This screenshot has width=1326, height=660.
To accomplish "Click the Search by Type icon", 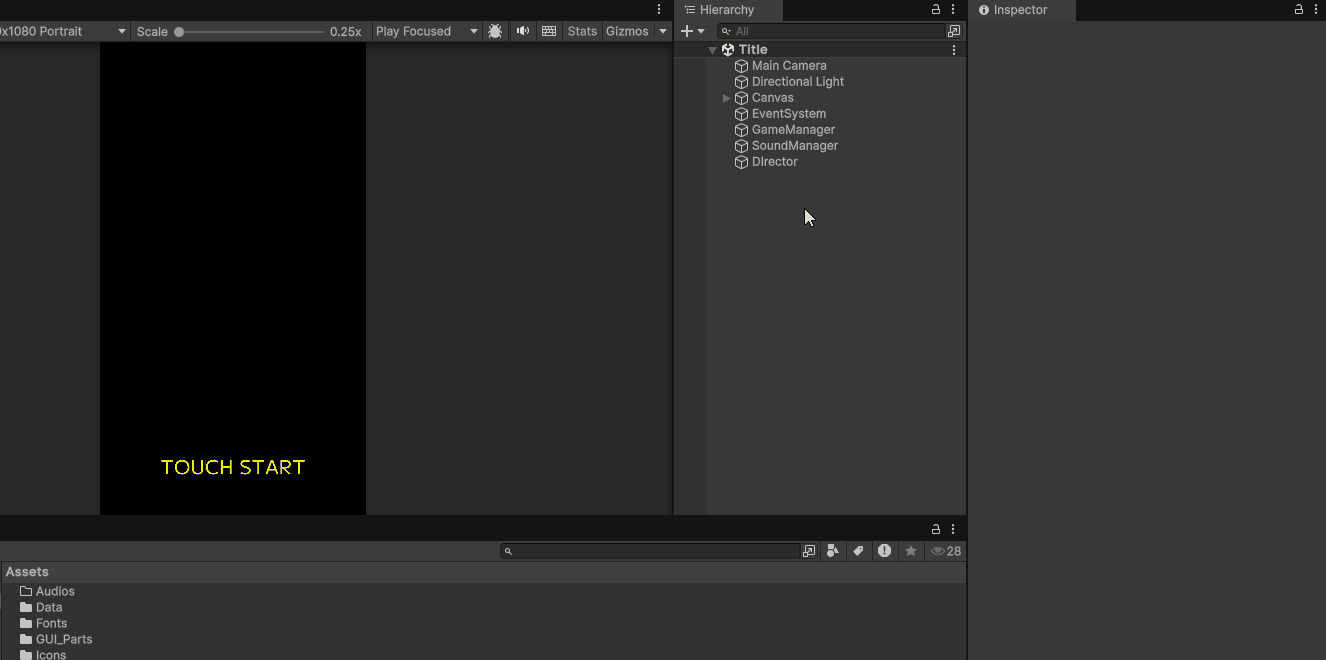I will click(x=832, y=551).
